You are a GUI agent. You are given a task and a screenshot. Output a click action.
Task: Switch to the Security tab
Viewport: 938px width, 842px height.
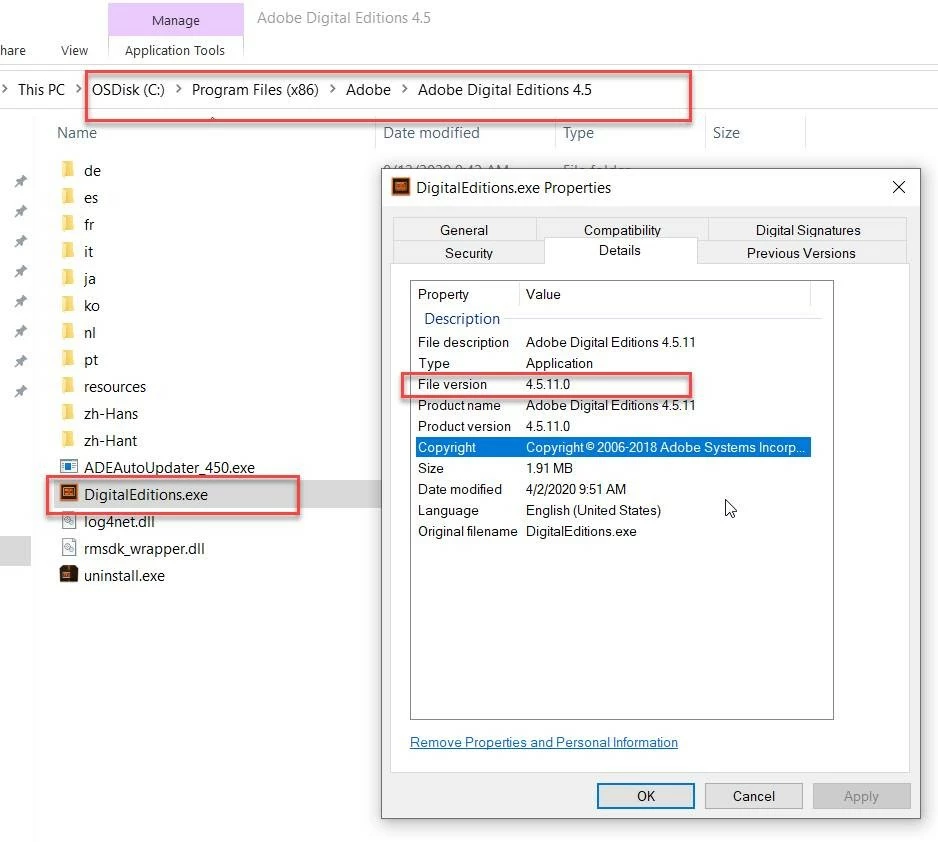469,253
